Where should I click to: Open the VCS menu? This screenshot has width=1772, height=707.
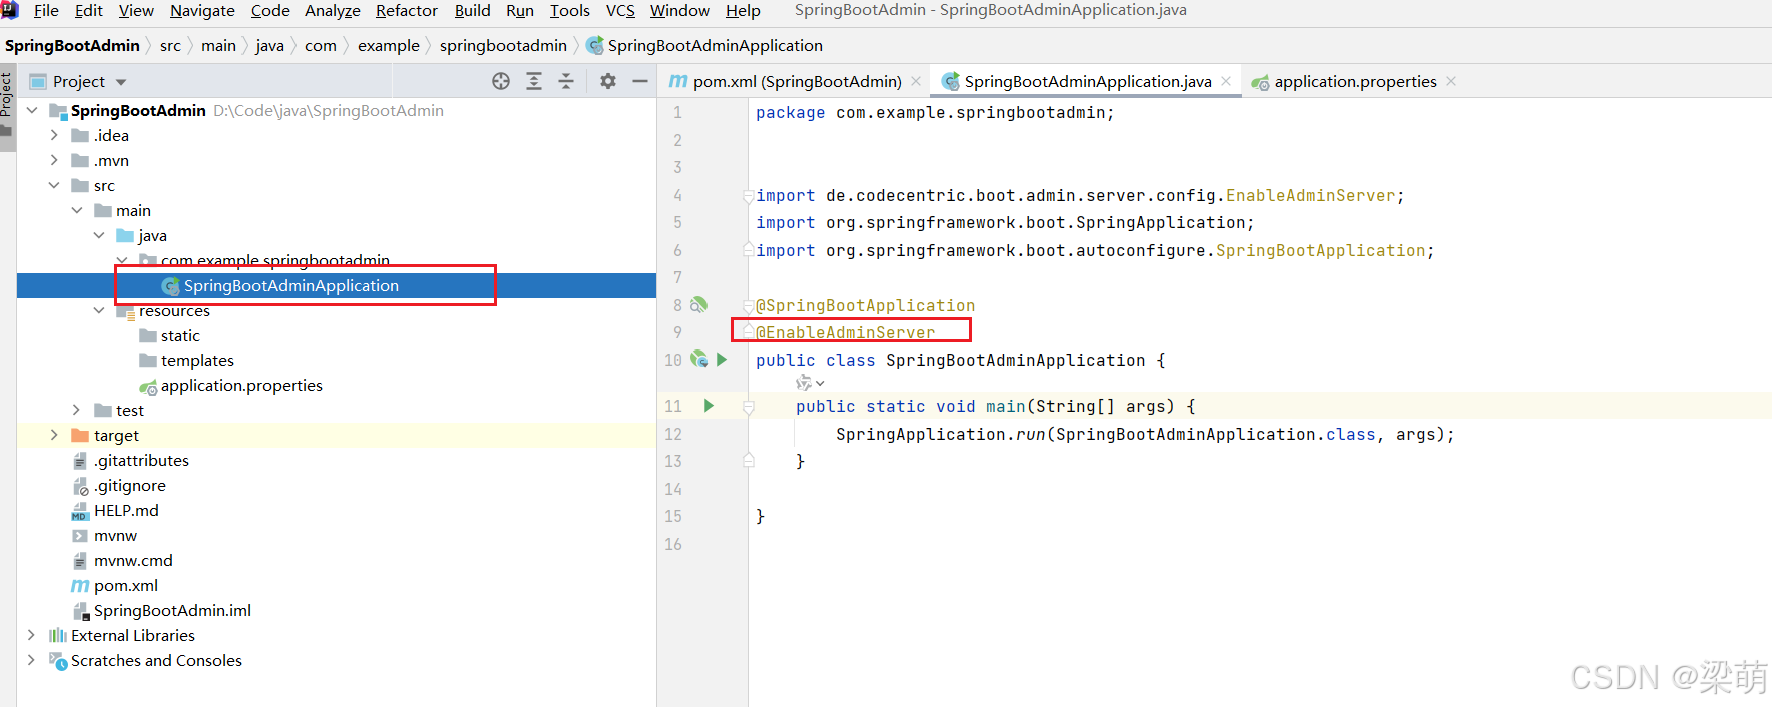point(620,10)
